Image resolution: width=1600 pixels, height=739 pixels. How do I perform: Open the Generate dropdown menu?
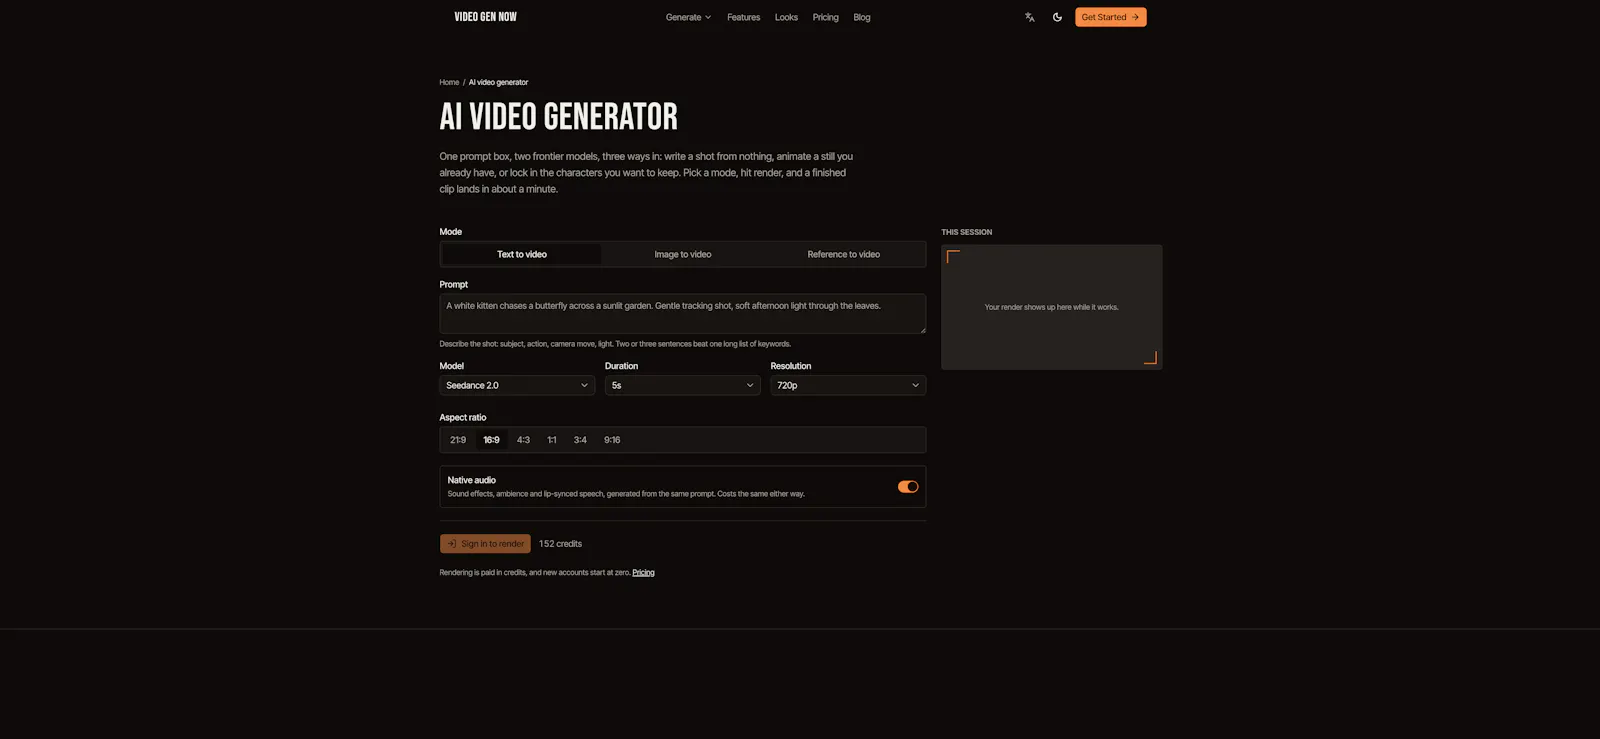pyautogui.click(x=688, y=17)
